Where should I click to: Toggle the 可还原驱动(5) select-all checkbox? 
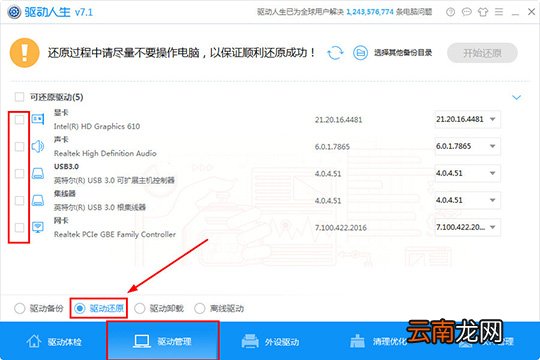19,97
